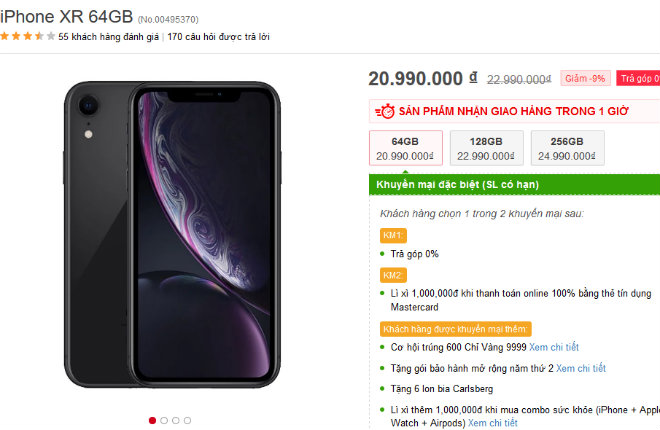View details for 600 Chỉ Vàng prize
Screen dimensions: 660x430
[556, 348]
